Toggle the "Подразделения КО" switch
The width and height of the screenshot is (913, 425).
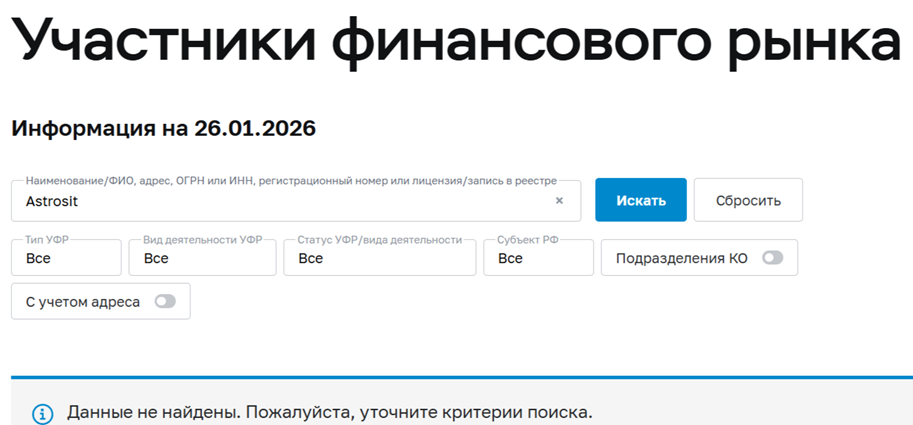tap(772, 258)
